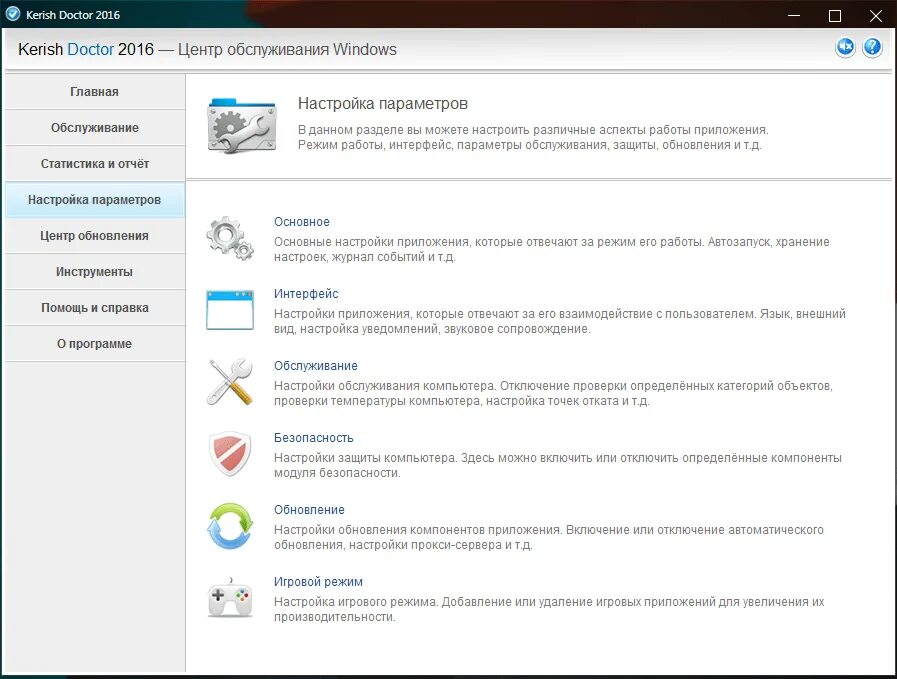Select Настройка параметров sidebar item
897x679 pixels.
click(95, 200)
